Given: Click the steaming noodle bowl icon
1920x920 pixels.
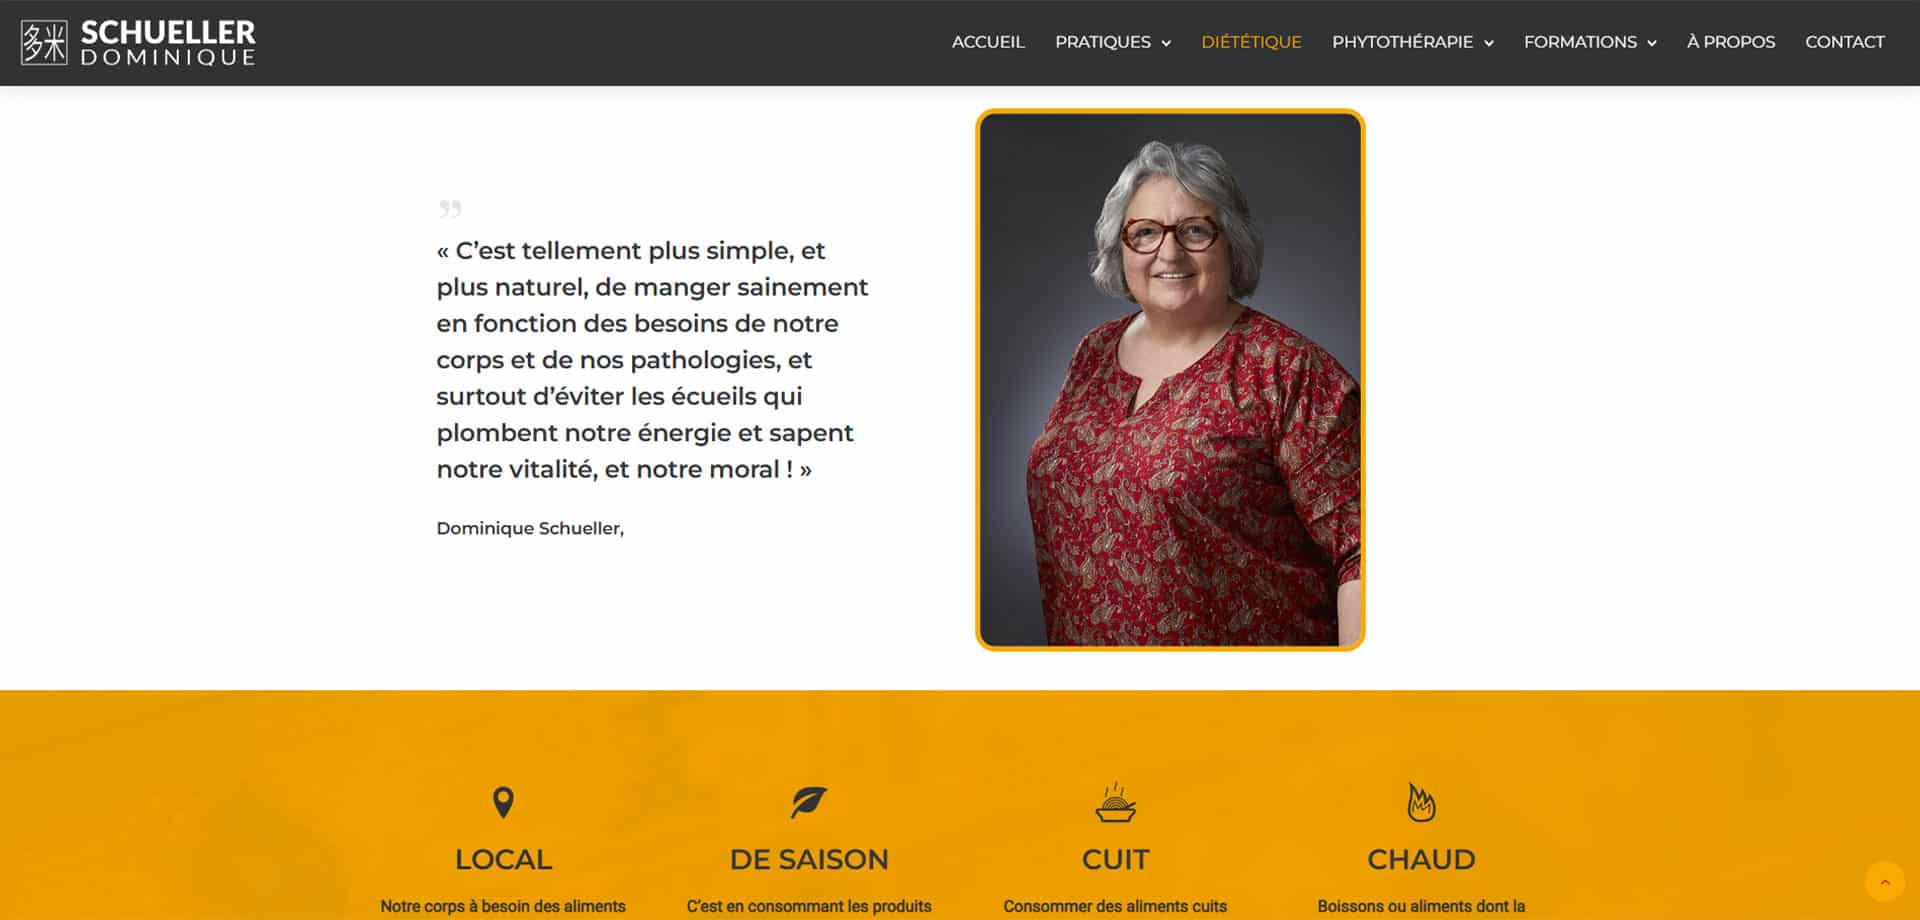Looking at the screenshot, I should point(1115,802).
